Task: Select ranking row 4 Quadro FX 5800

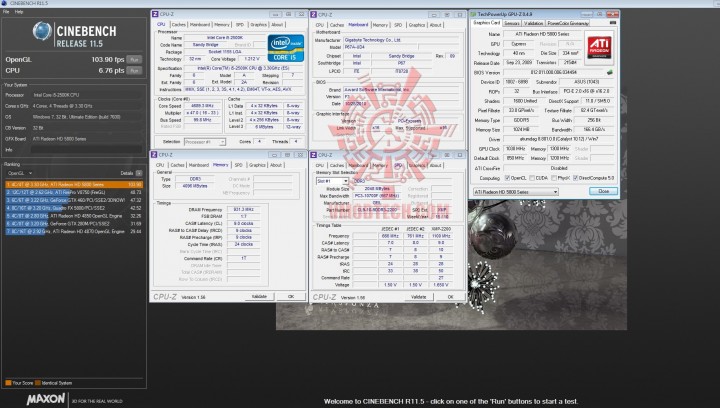Action: click(x=74, y=208)
